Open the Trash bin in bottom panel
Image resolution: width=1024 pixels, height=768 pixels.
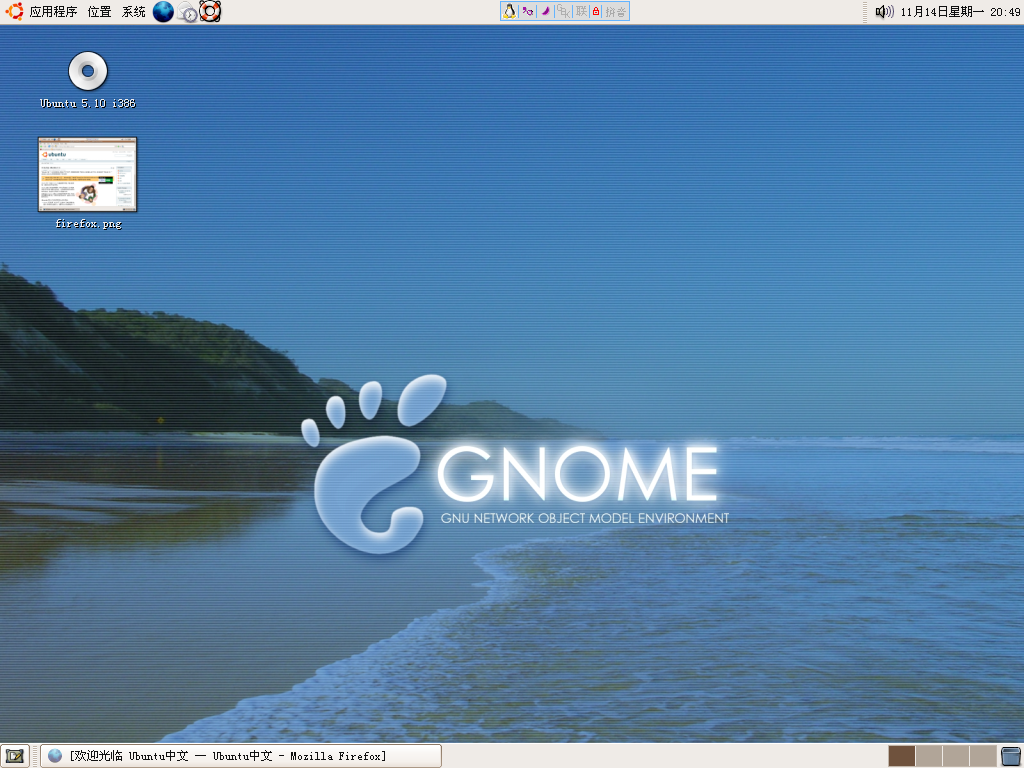pyautogui.click(x=1011, y=756)
